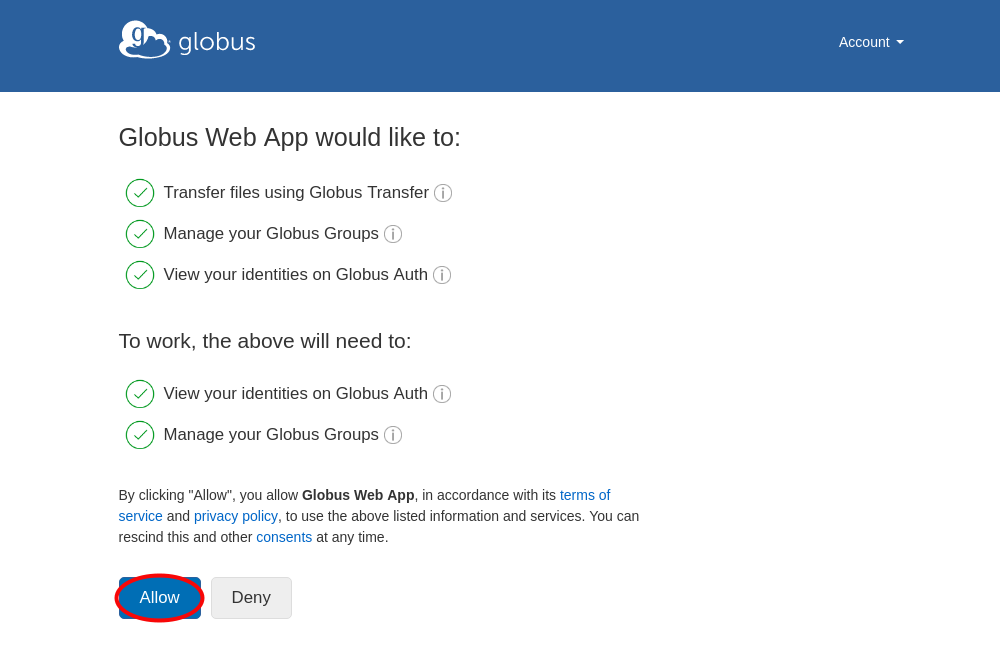Screen dimensions: 1000x650
Task: Click green circle beside lower Groups permission
Action: 139,434
